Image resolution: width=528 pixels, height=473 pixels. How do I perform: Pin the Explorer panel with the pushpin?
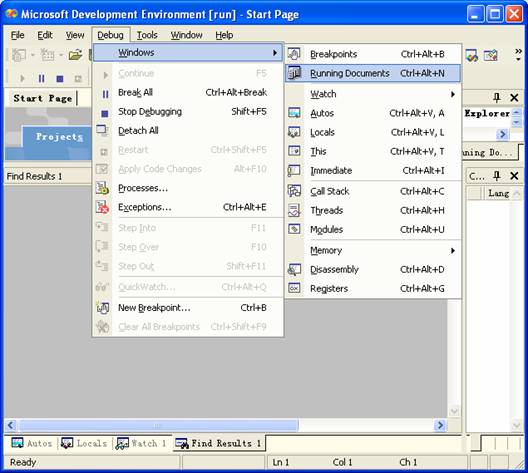point(497,98)
